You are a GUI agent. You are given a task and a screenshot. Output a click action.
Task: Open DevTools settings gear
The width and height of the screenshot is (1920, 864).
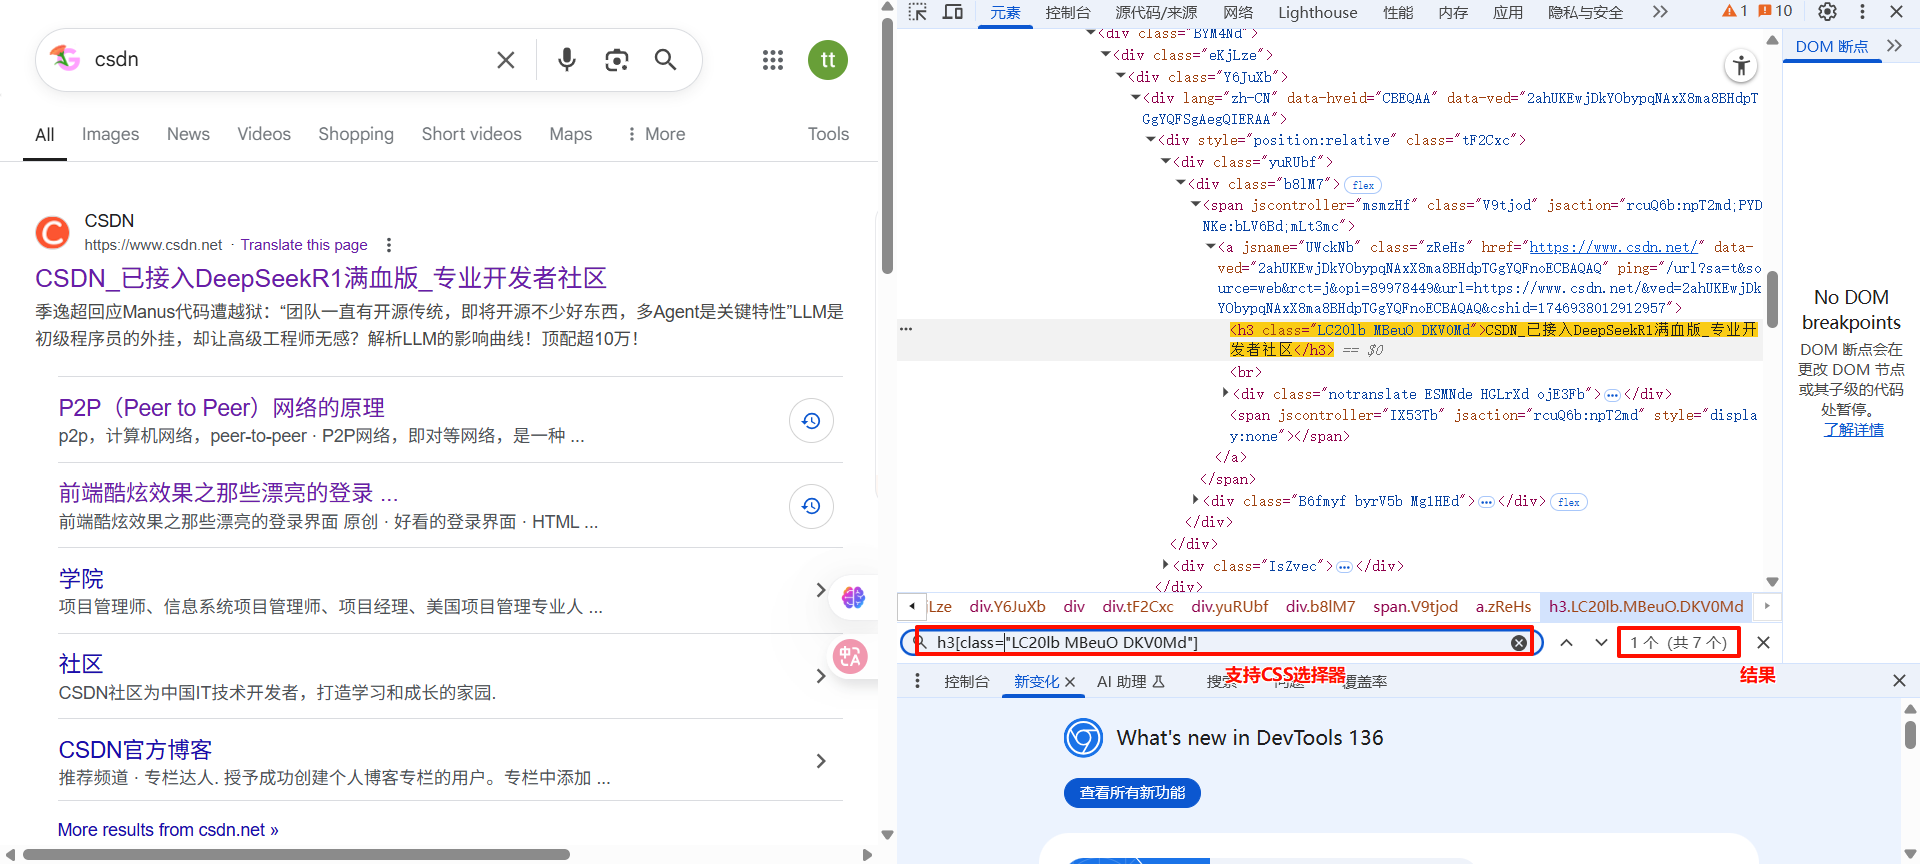click(x=1827, y=12)
